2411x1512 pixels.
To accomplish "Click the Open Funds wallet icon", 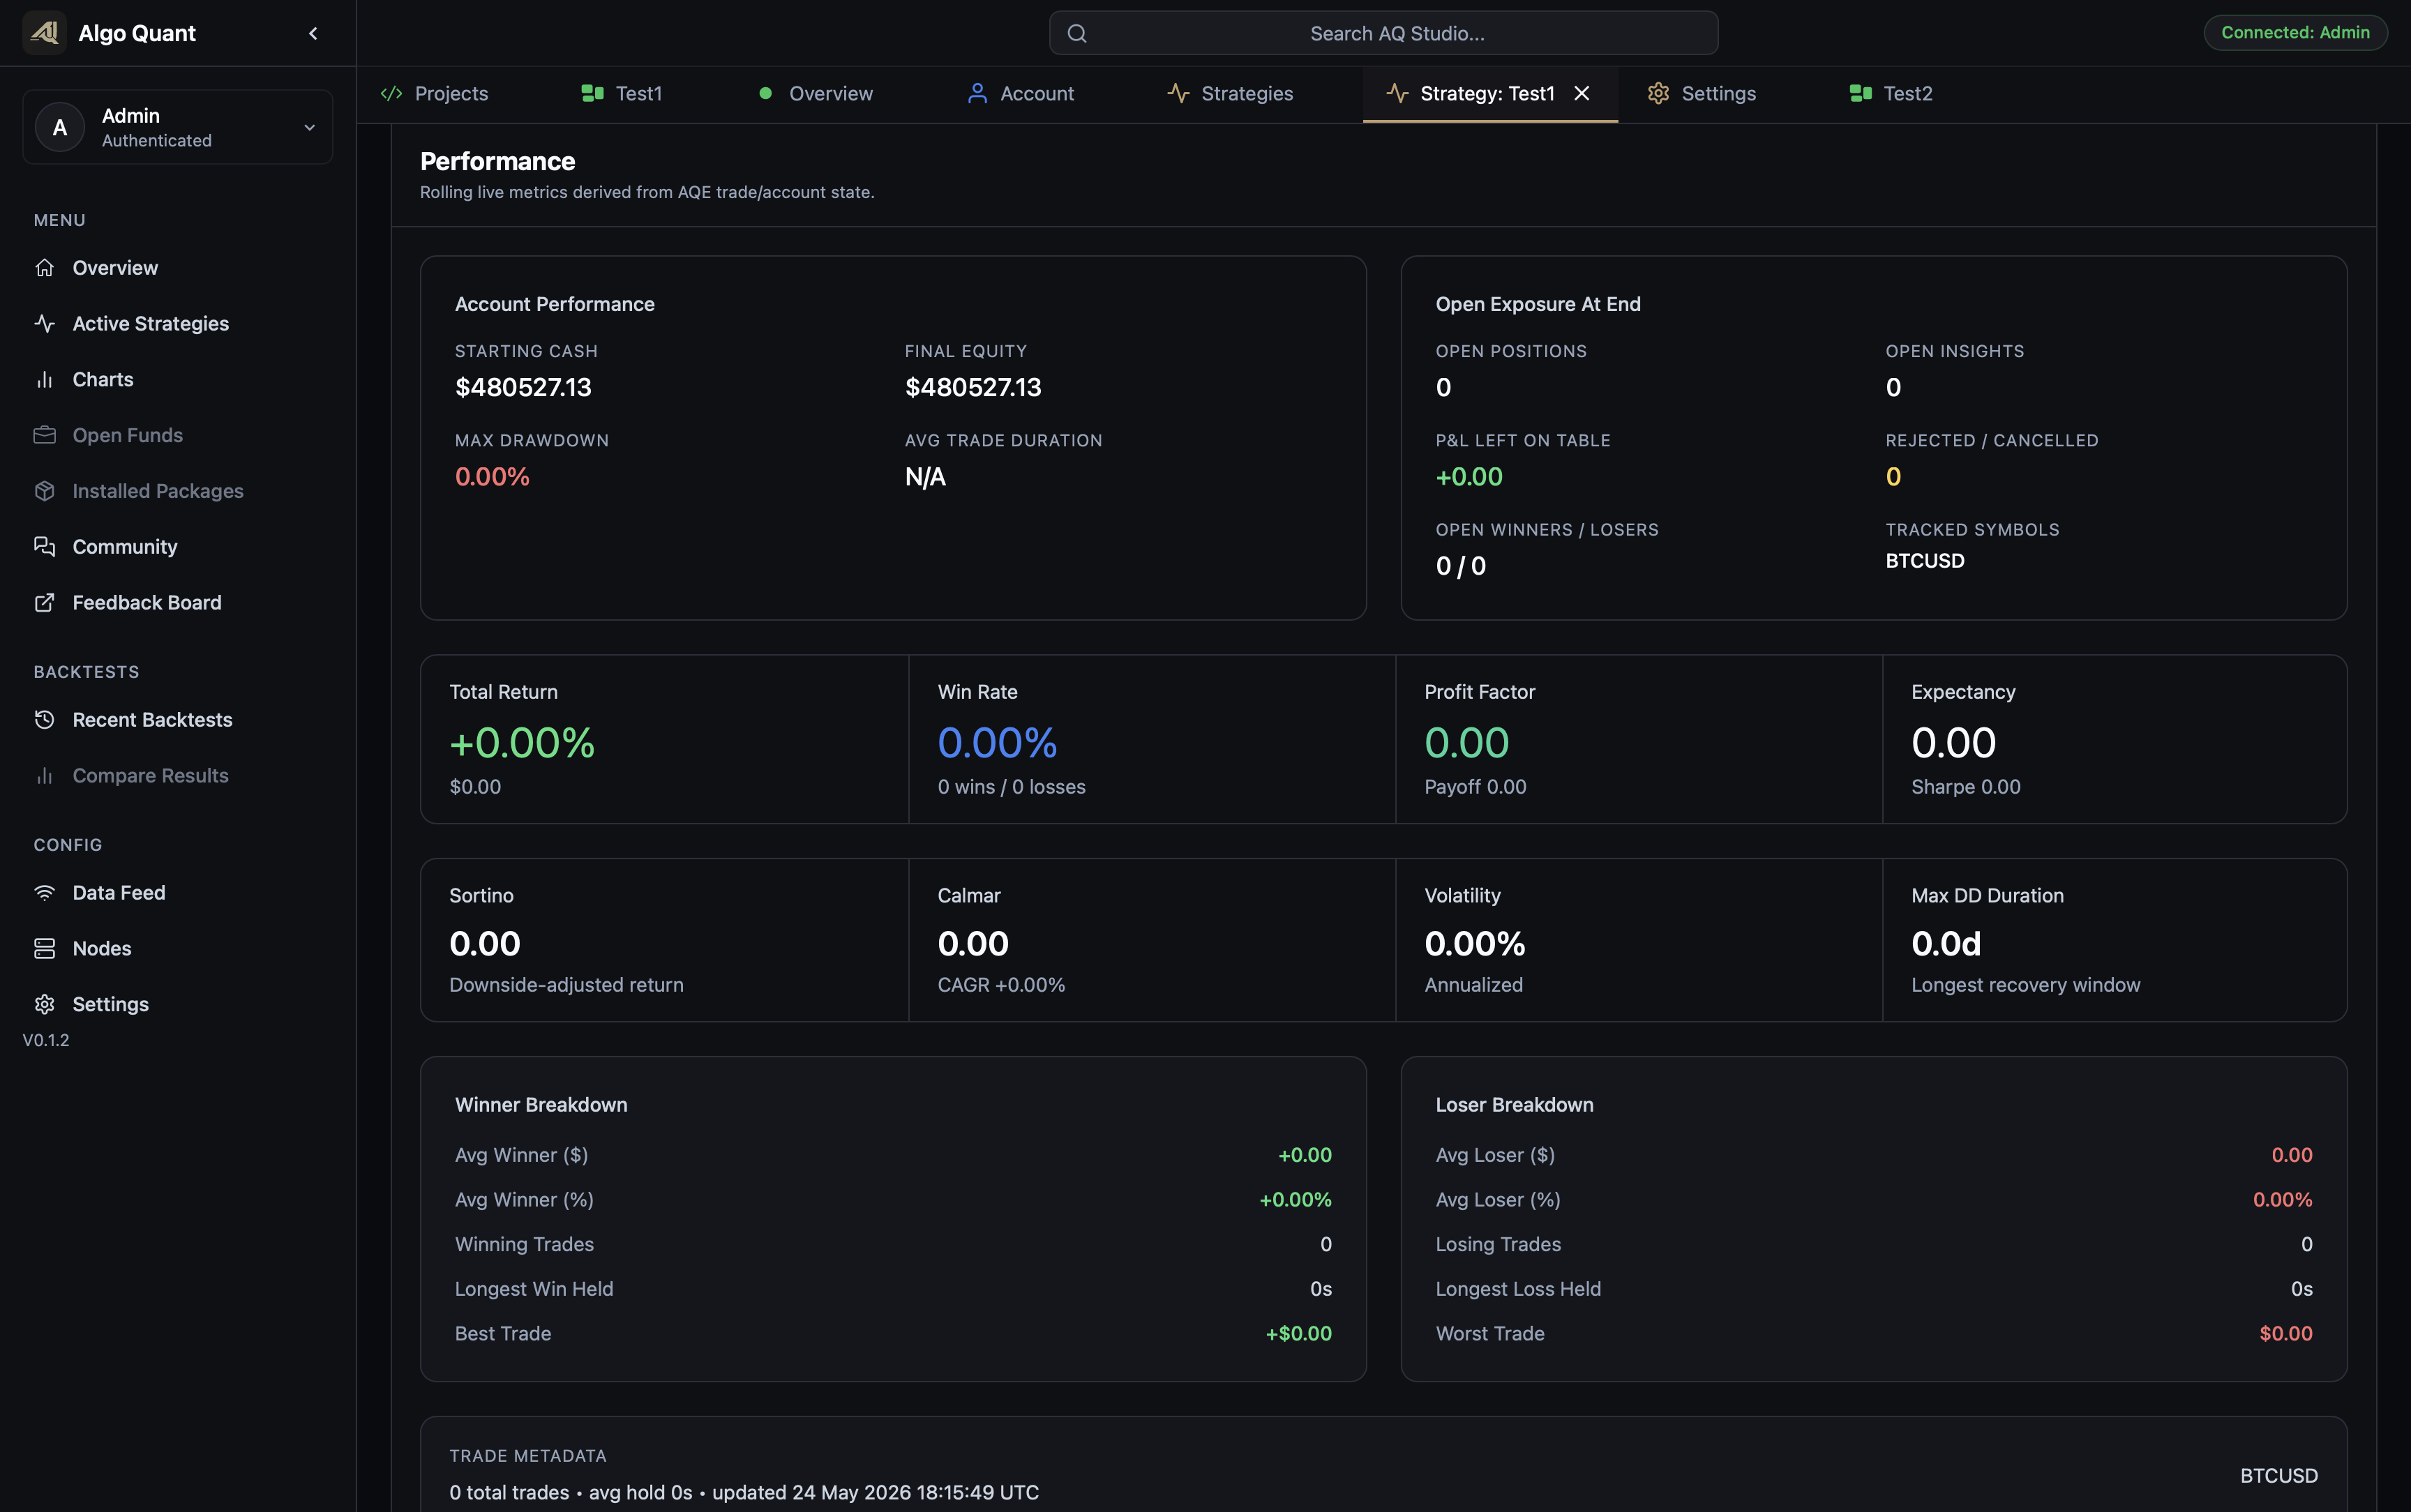I will pyautogui.click(x=44, y=435).
